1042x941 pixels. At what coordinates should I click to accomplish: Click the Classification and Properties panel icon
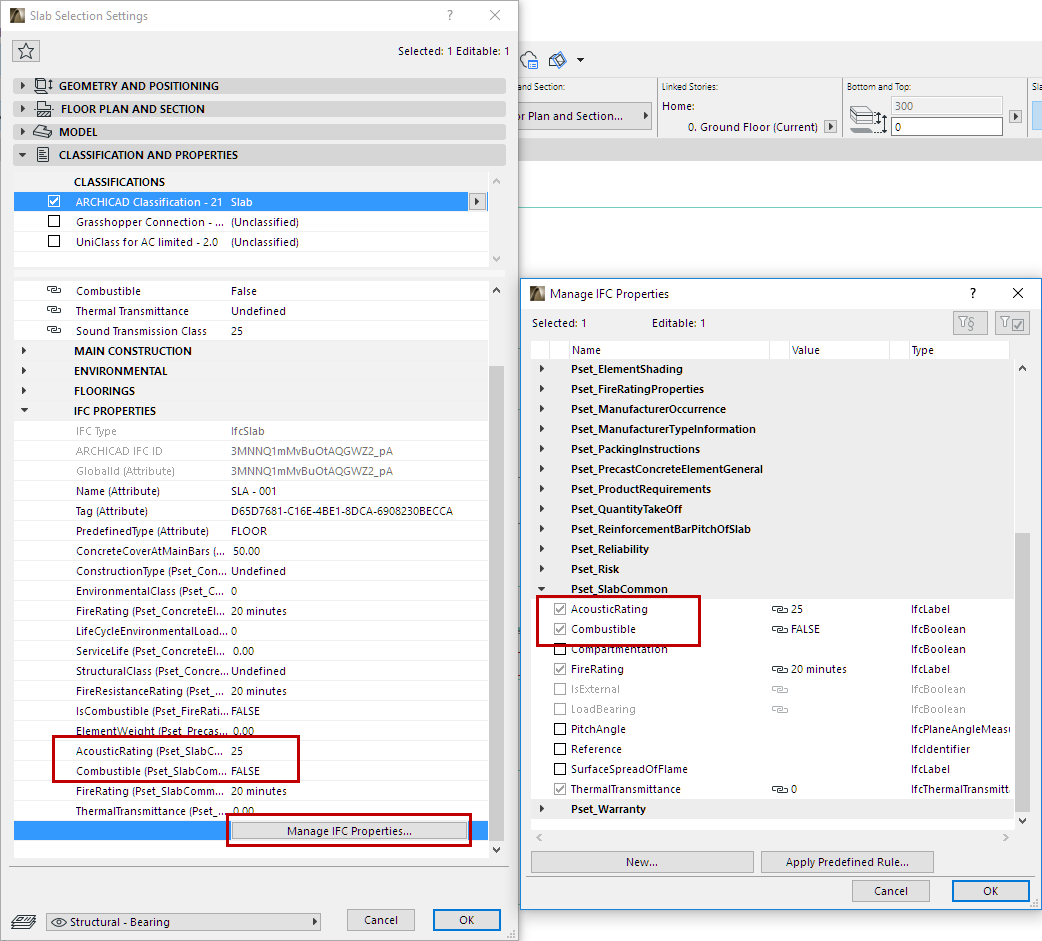tap(43, 155)
